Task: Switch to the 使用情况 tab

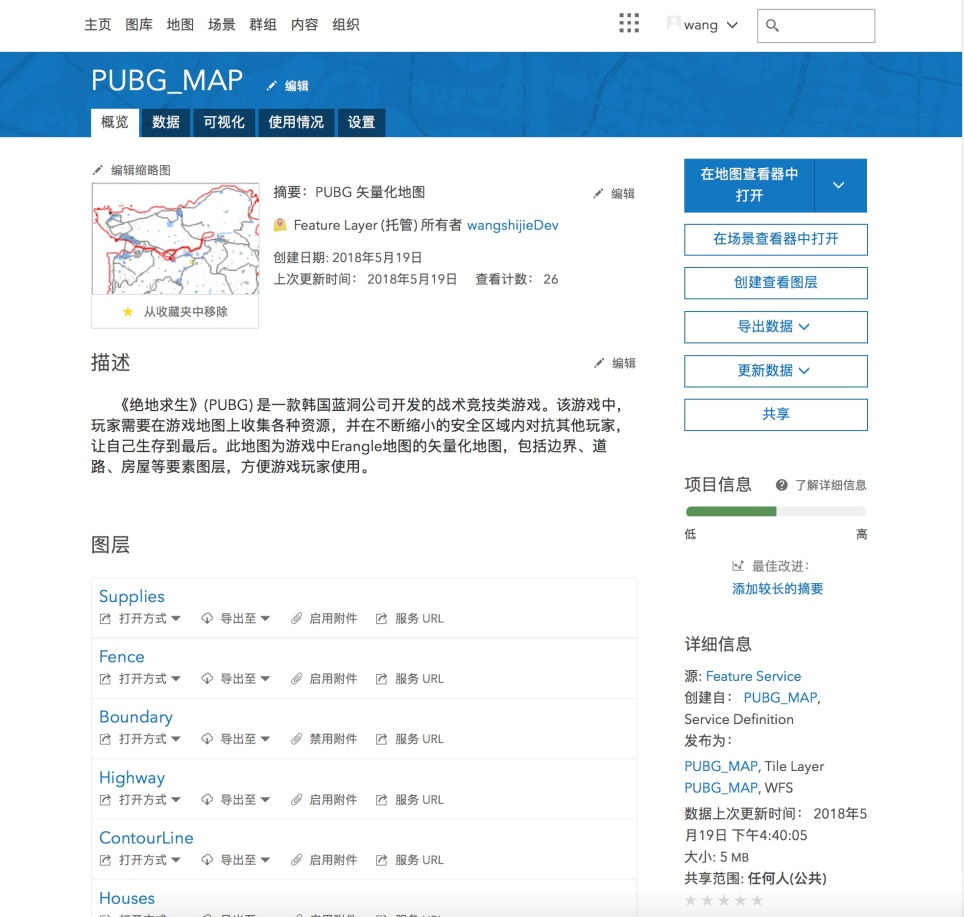Action: coord(296,122)
